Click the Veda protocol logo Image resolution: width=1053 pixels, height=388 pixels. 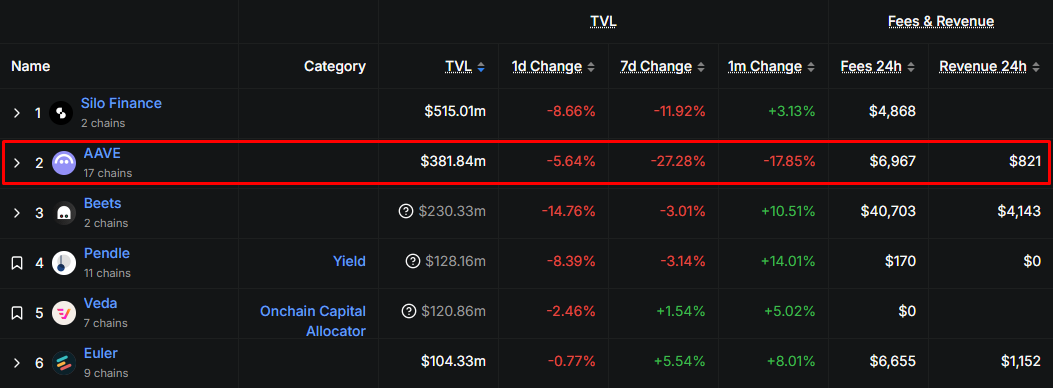[64, 313]
